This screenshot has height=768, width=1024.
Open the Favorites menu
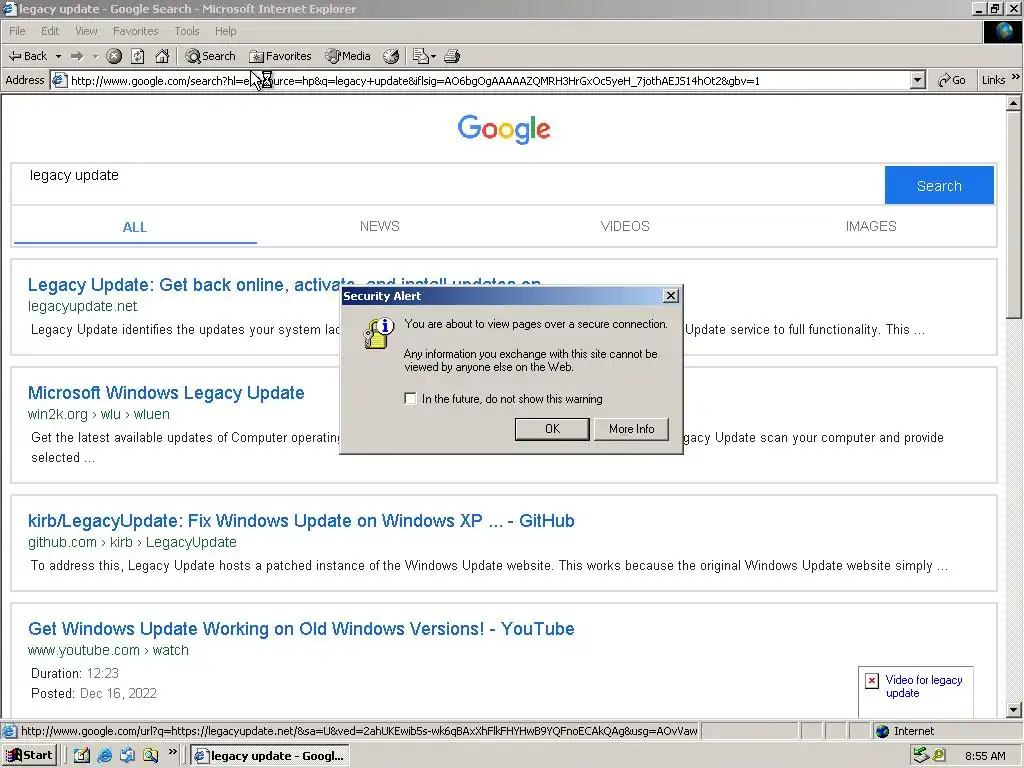(135, 31)
